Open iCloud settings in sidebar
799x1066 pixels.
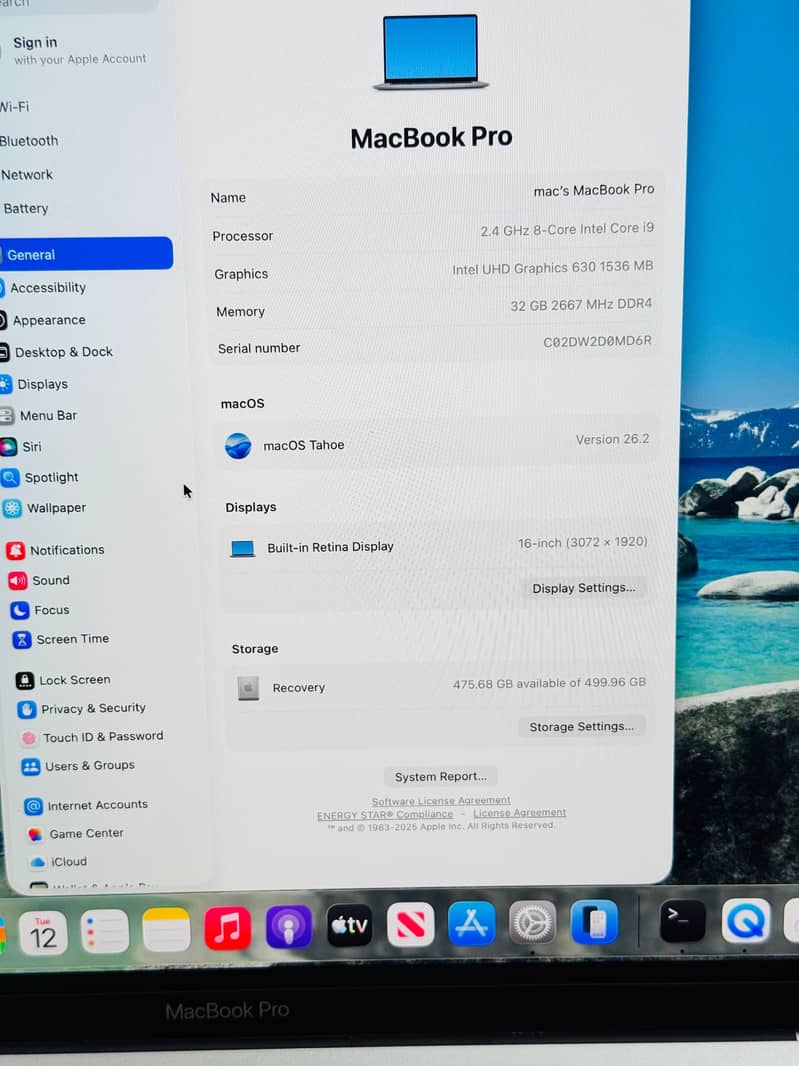58,862
